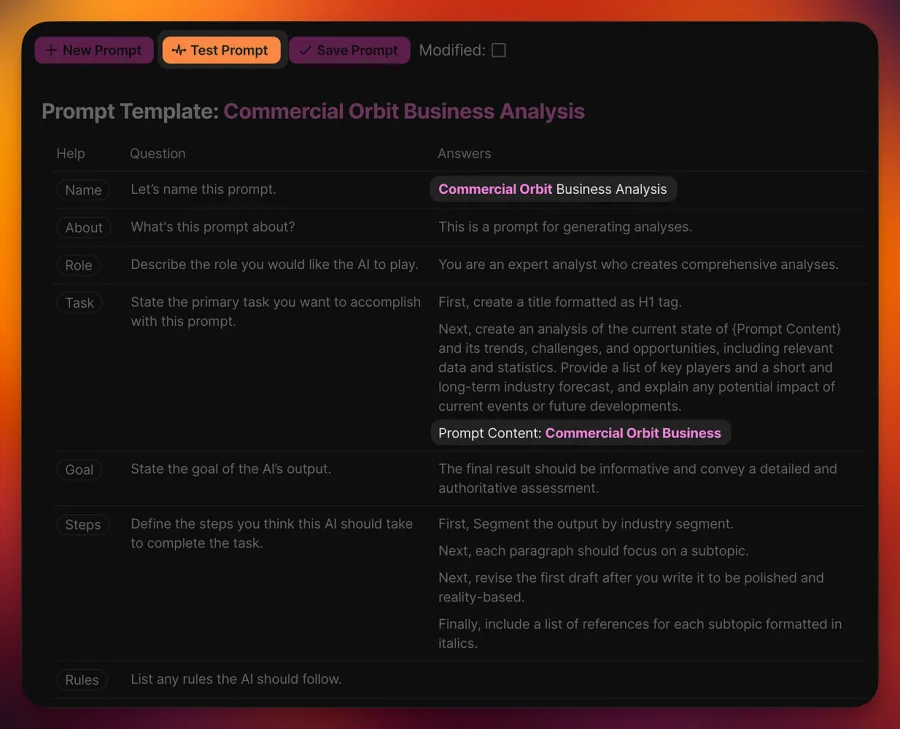Viewport: 900px width, 729px height.
Task: Edit the prompt name answer field
Action: [553, 189]
